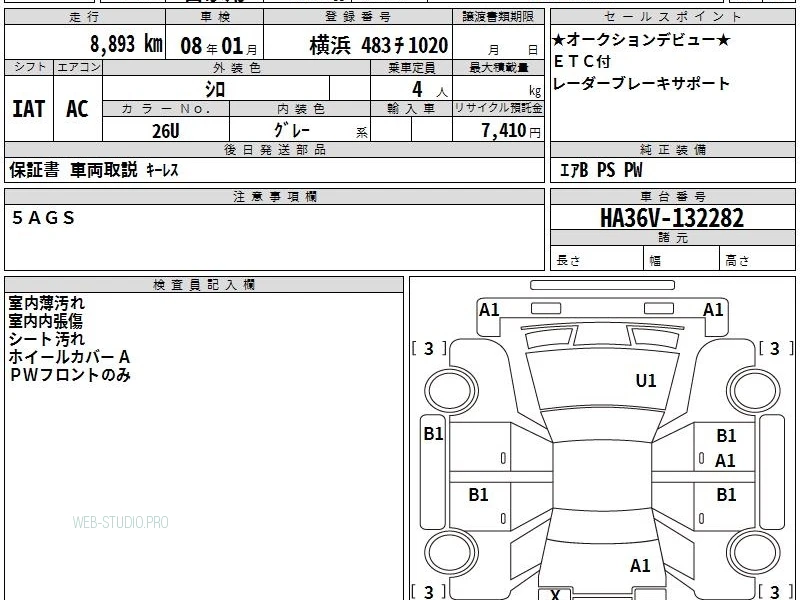The width and height of the screenshot is (800, 600).
Task: Click the ETC付 sales point
Action: click(582, 61)
